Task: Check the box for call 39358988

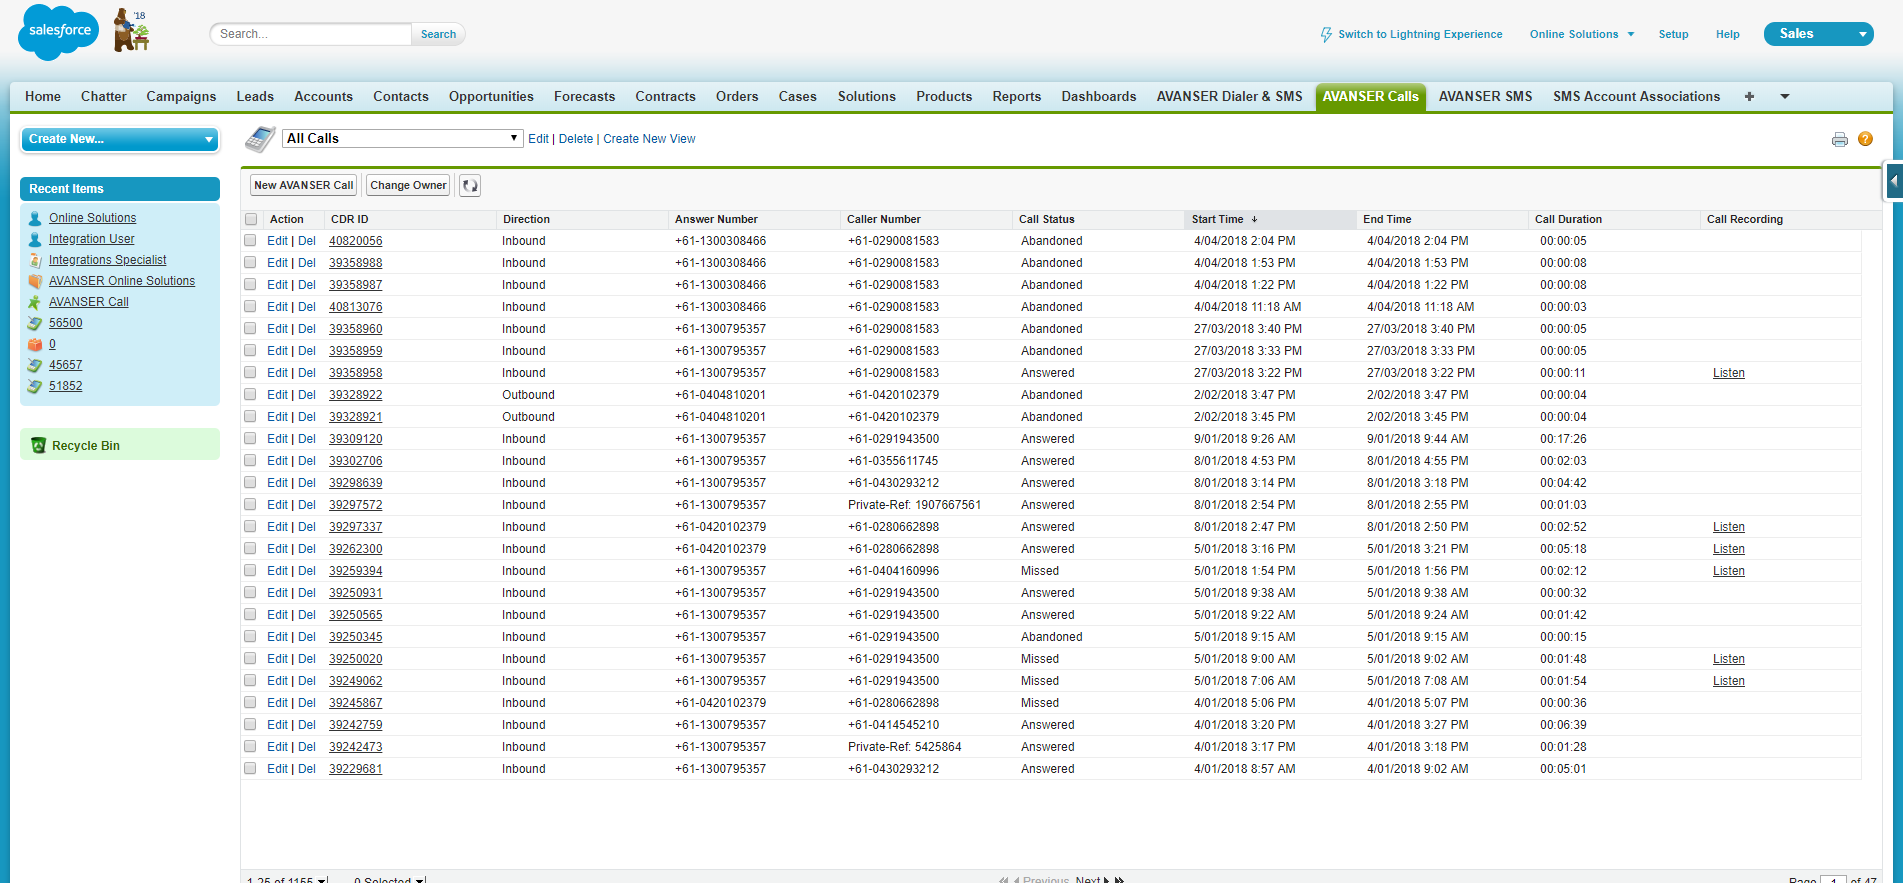Action: 250,263
